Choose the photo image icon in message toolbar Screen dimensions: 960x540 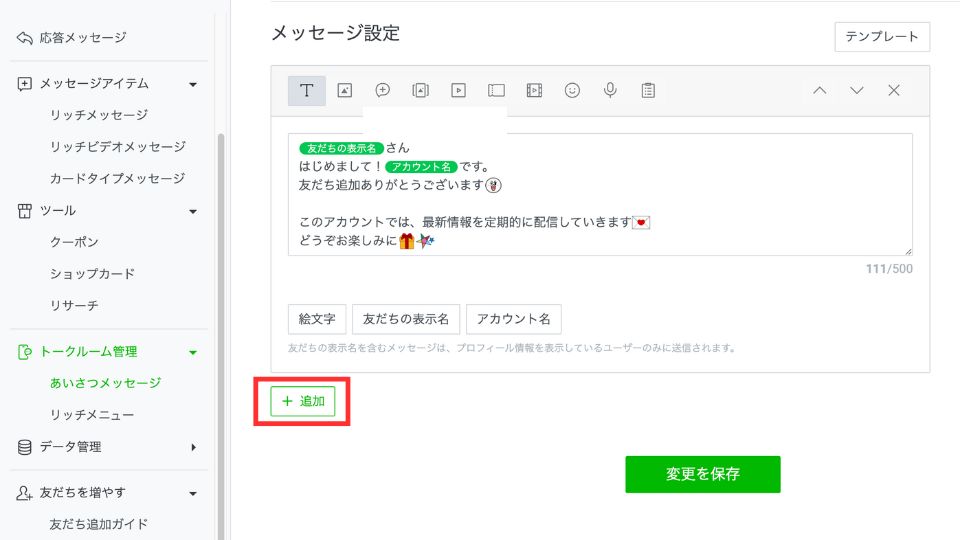click(x=344, y=91)
